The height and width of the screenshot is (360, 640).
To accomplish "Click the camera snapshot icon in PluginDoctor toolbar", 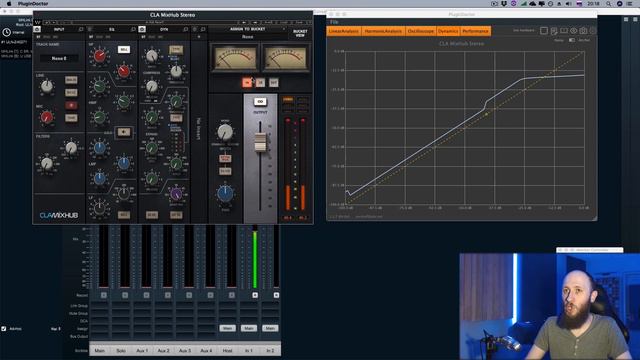I will coord(583,31).
